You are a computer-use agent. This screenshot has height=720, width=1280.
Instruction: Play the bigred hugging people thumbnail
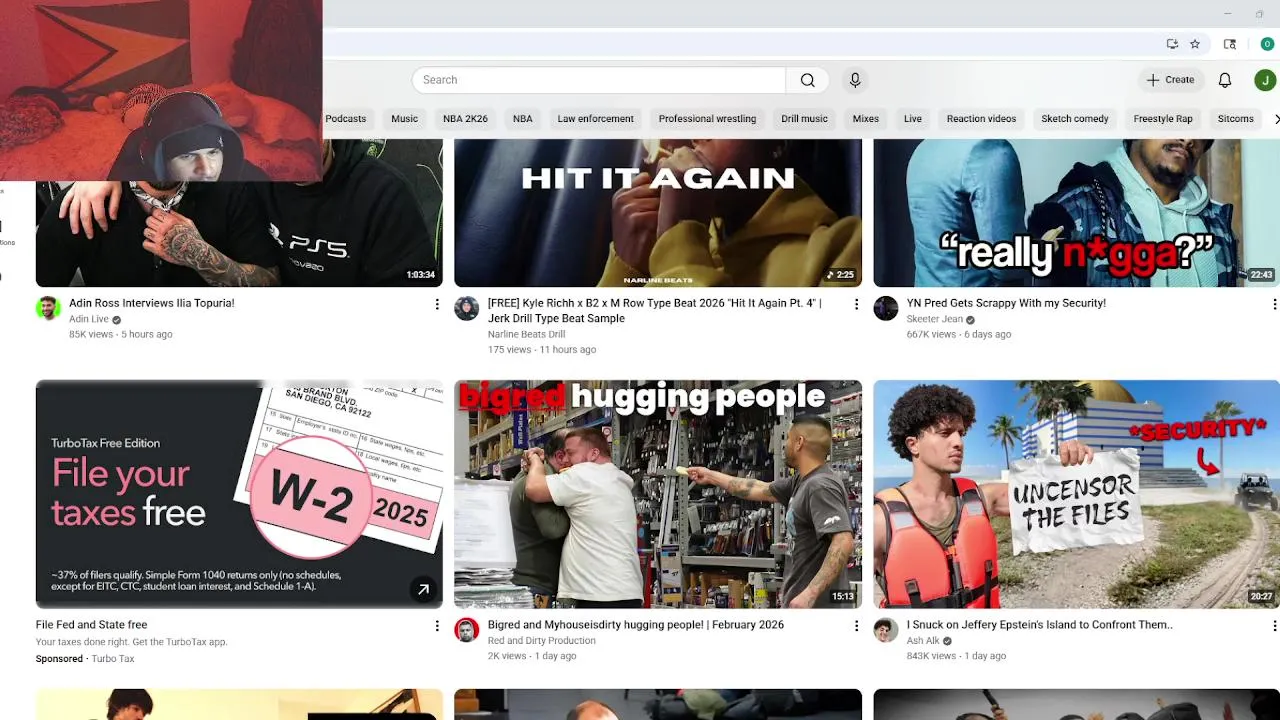click(x=658, y=494)
